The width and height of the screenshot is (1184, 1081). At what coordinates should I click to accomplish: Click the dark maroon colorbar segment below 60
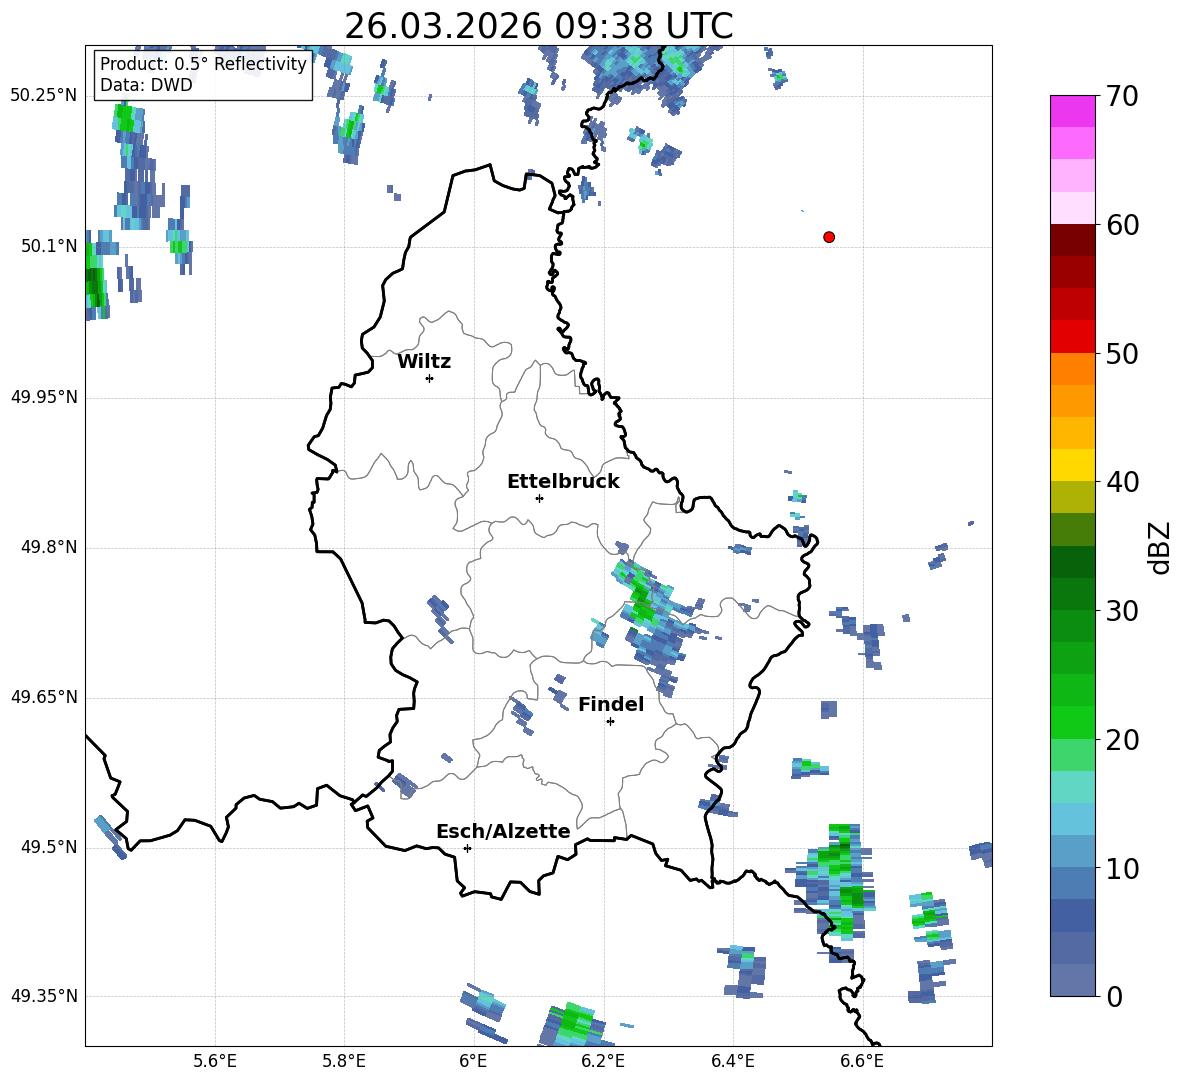[x=1072, y=240]
